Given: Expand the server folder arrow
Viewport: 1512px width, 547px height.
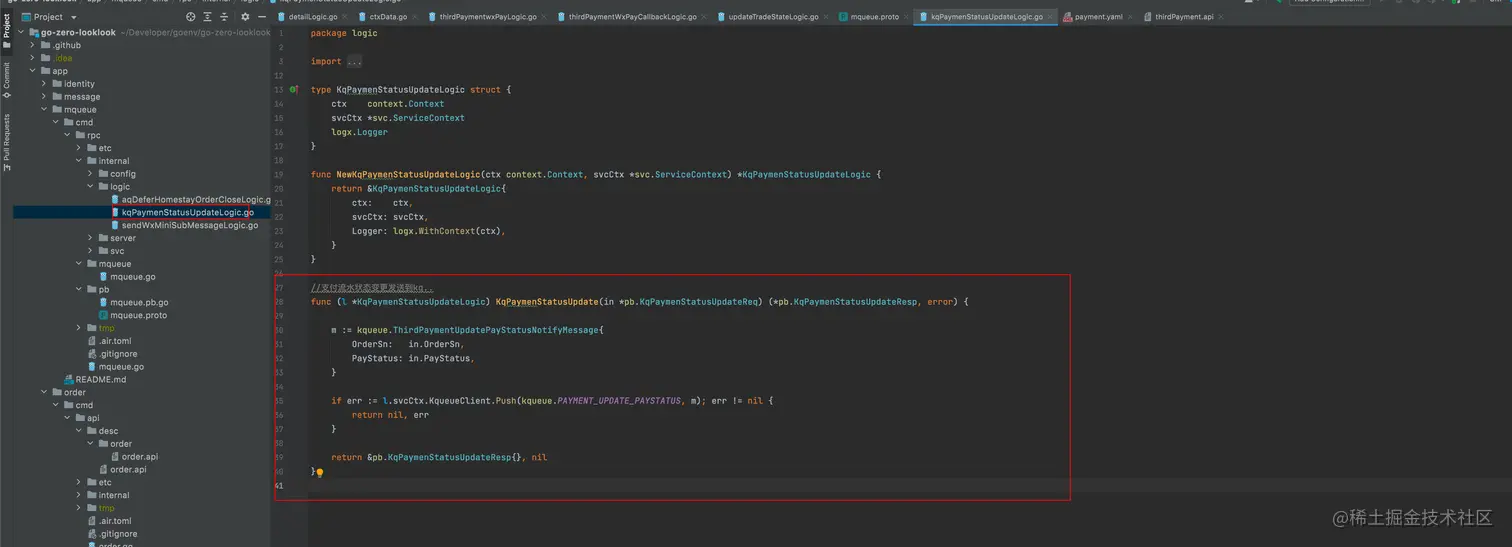Looking at the screenshot, I should coord(90,238).
